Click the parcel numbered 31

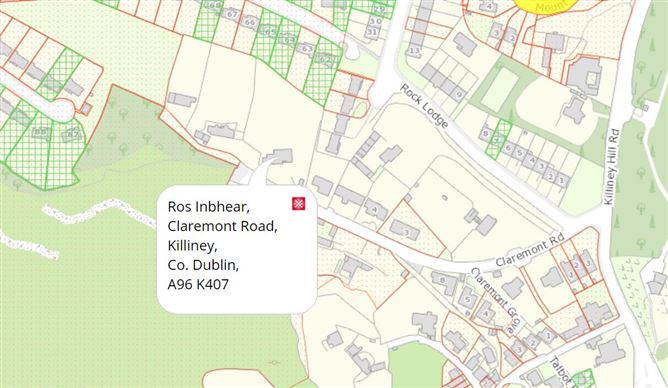(x=373, y=32)
